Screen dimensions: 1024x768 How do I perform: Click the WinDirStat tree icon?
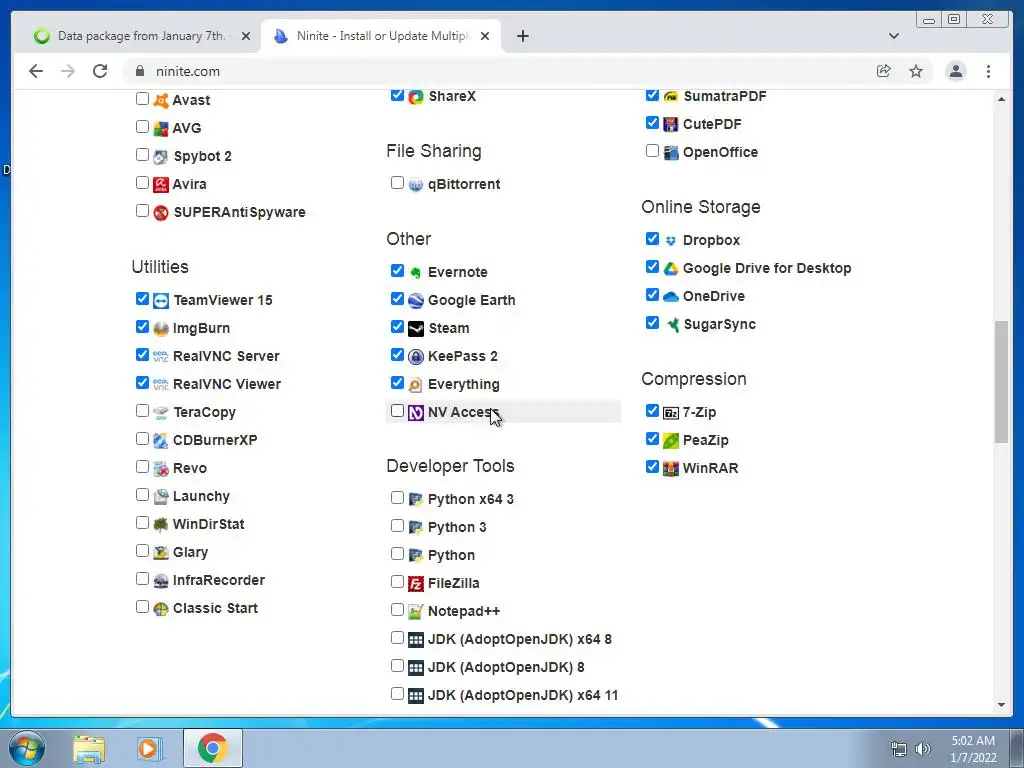pos(161,524)
